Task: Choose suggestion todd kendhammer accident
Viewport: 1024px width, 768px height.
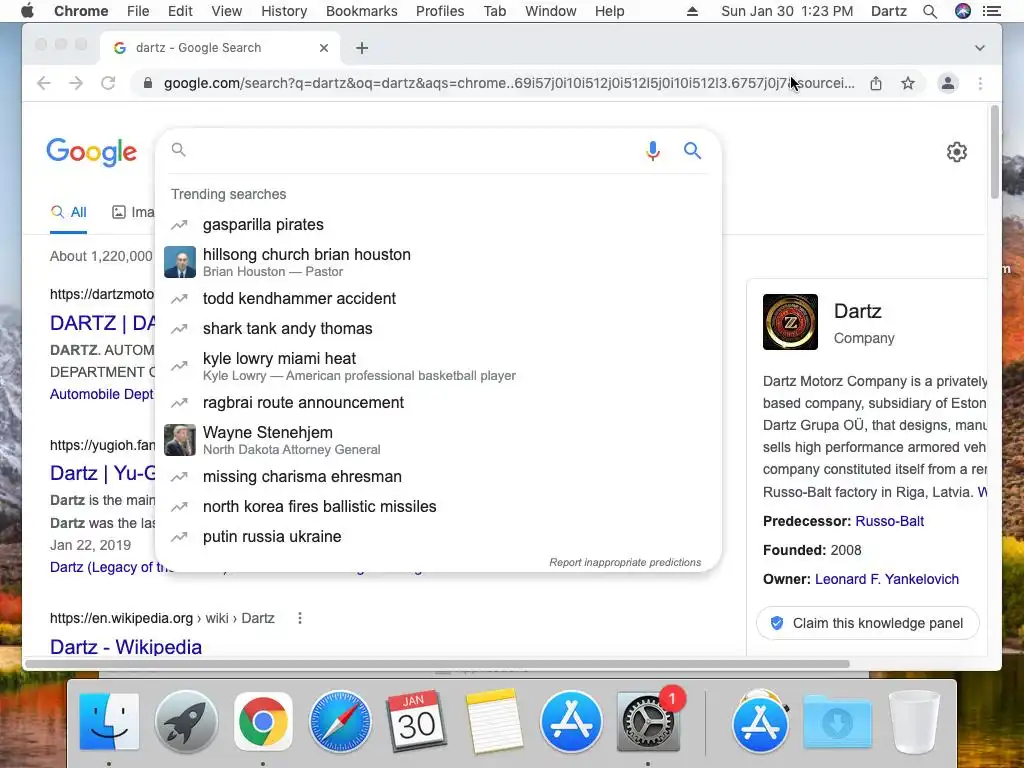Action: (438, 298)
